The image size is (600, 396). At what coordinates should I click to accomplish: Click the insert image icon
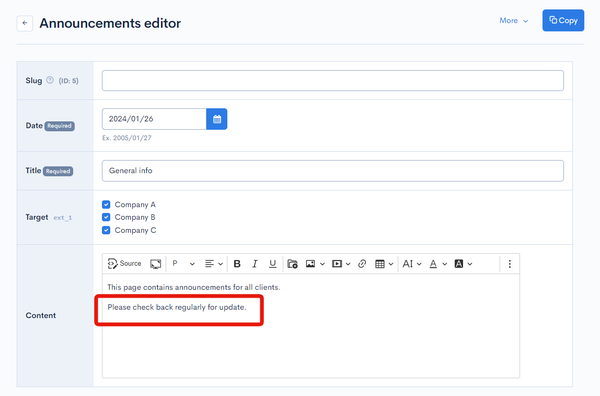[x=310, y=264]
